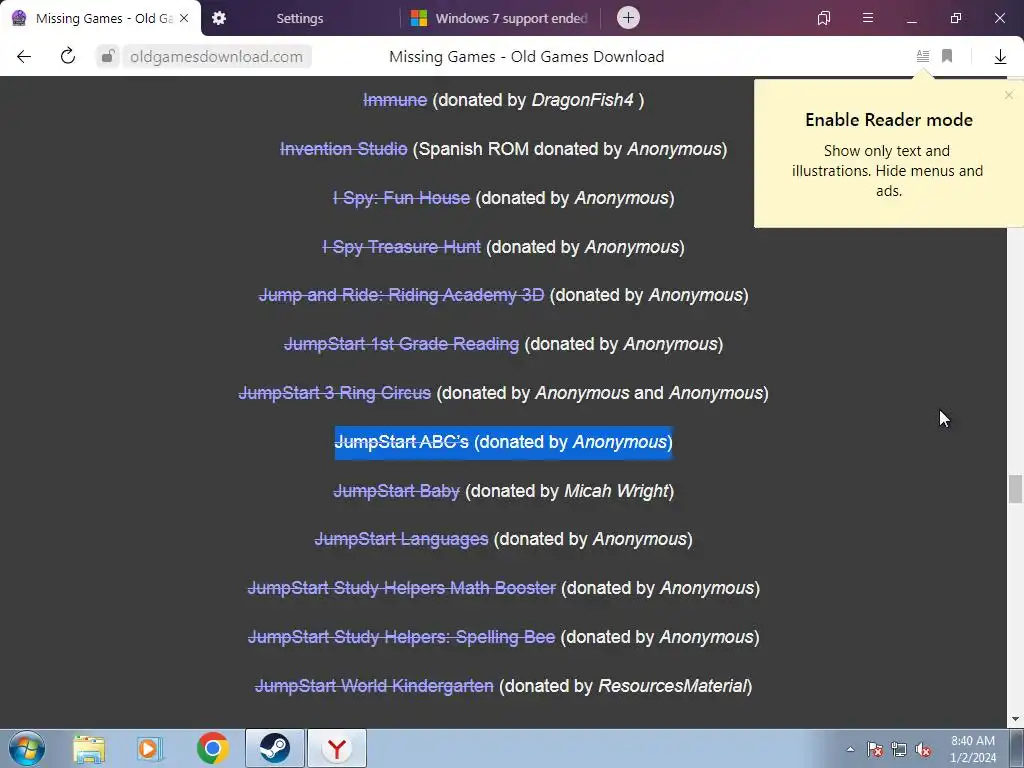The image size is (1024, 768).
Task: Show hidden system tray icons
Action: (850, 749)
